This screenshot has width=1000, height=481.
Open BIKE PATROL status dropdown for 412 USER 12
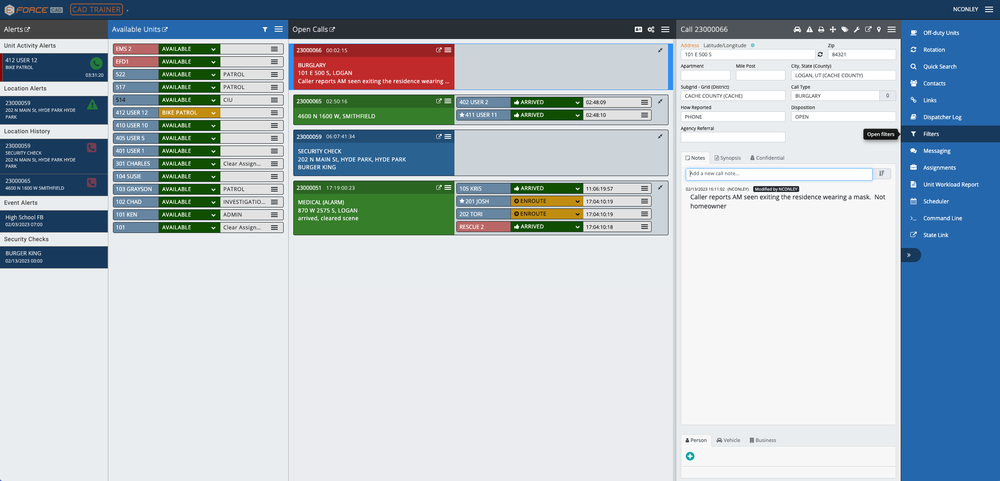click(x=189, y=113)
